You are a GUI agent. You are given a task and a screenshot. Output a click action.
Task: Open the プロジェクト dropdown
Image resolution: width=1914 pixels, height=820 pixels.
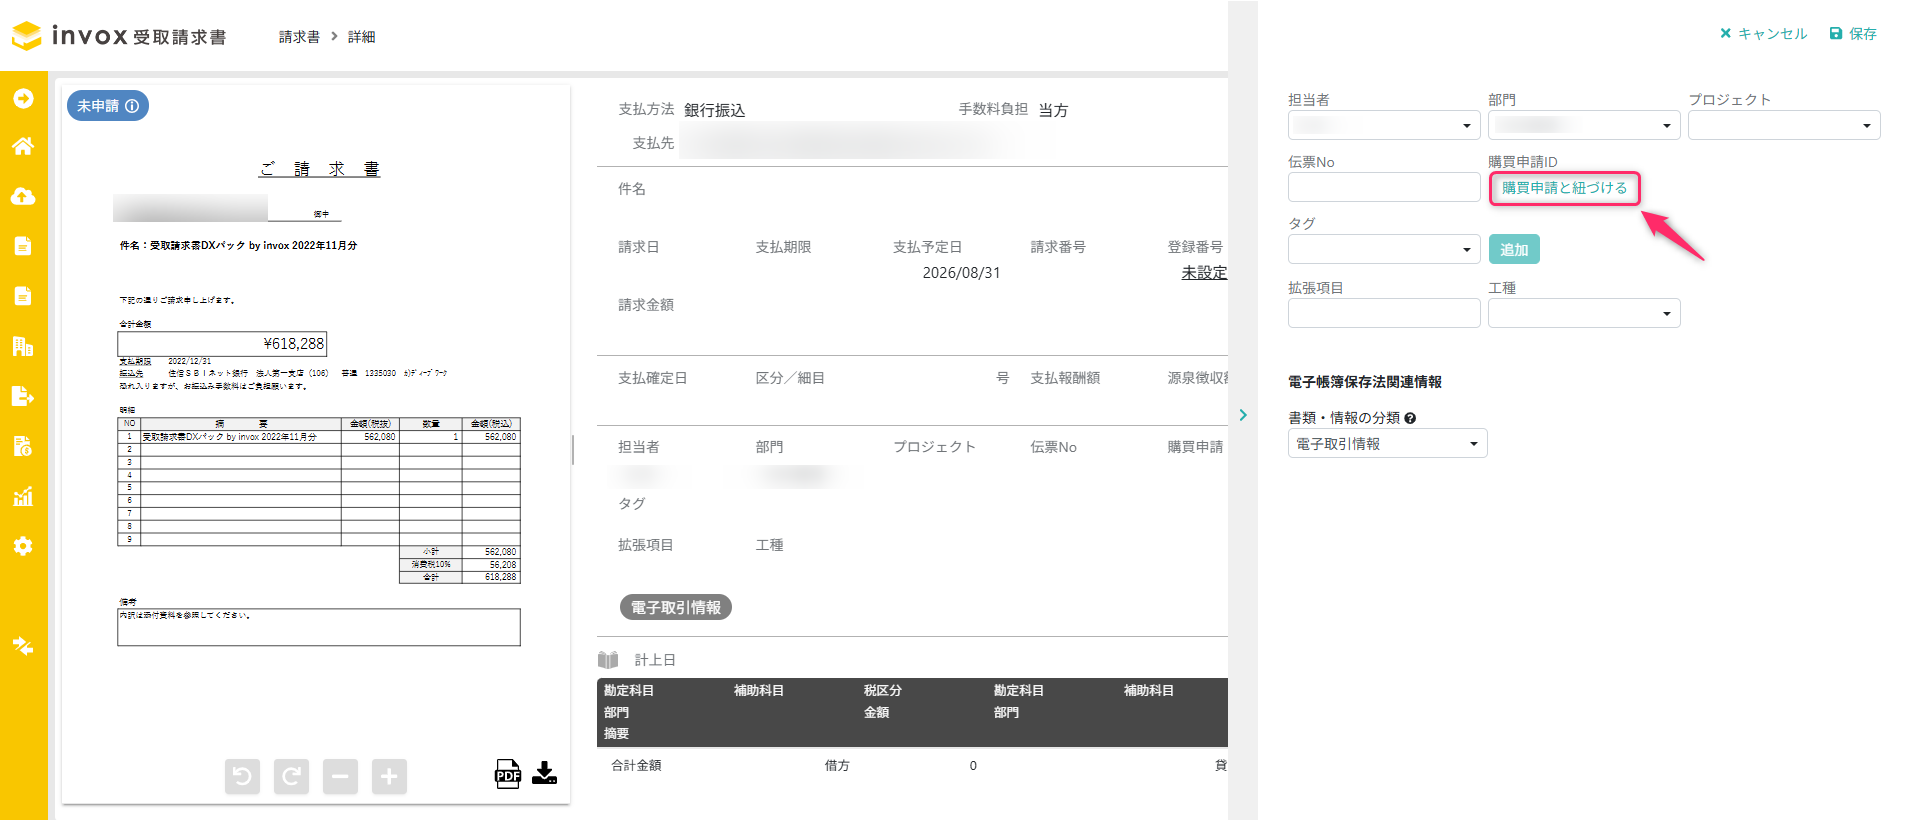click(x=1784, y=125)
